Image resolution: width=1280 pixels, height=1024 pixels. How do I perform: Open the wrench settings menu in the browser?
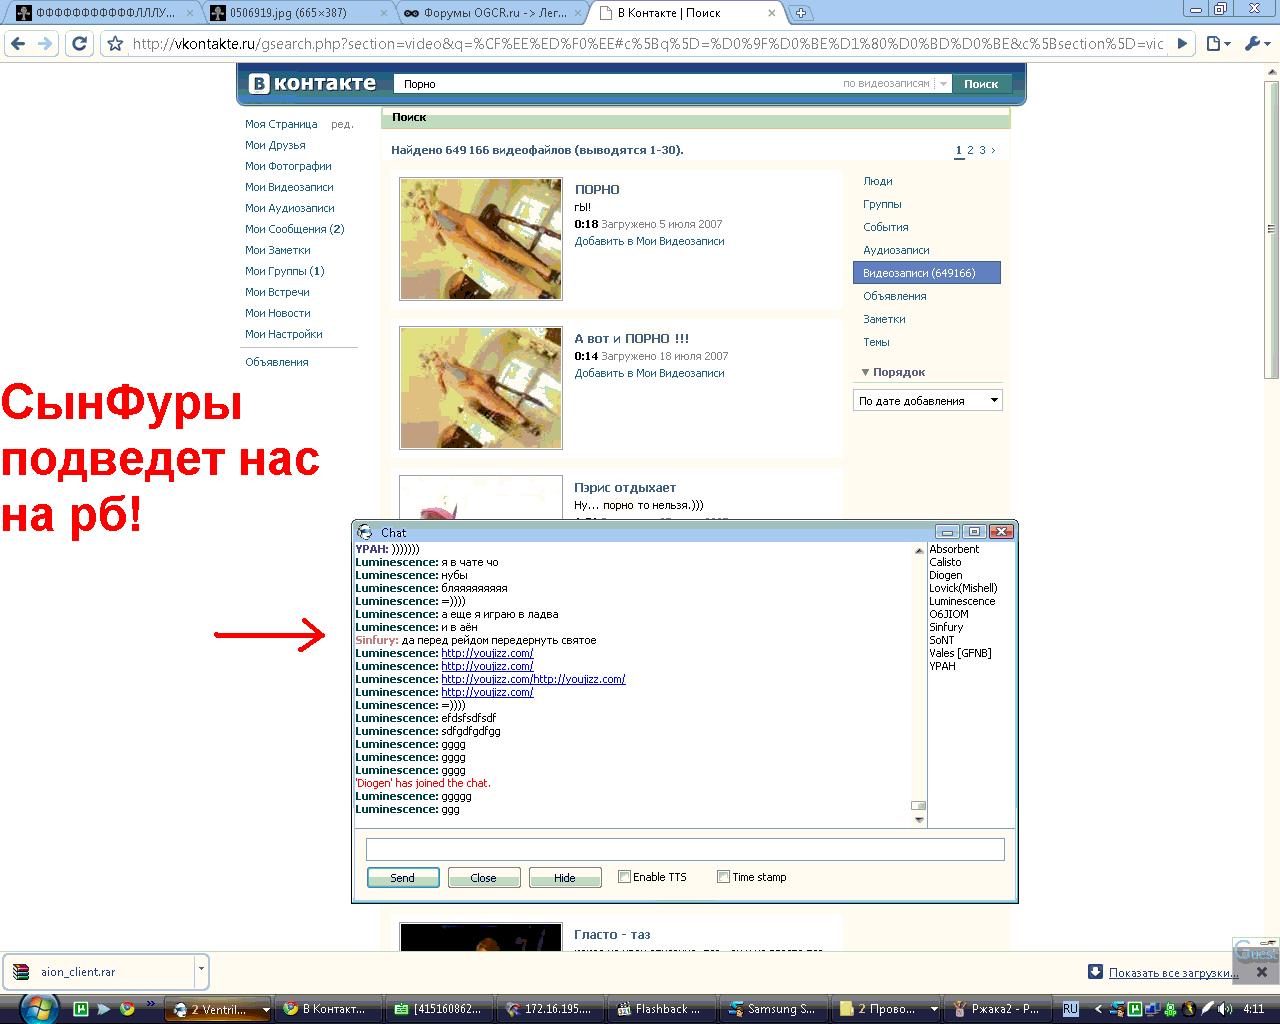coord(1255,44)
